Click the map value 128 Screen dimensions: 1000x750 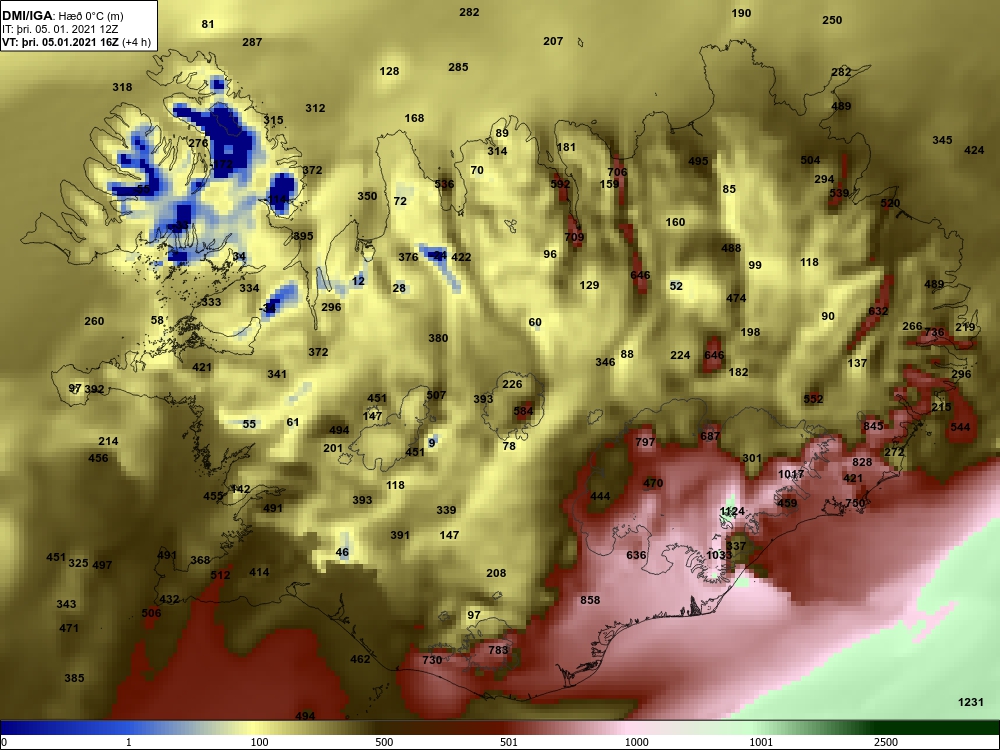389,71
